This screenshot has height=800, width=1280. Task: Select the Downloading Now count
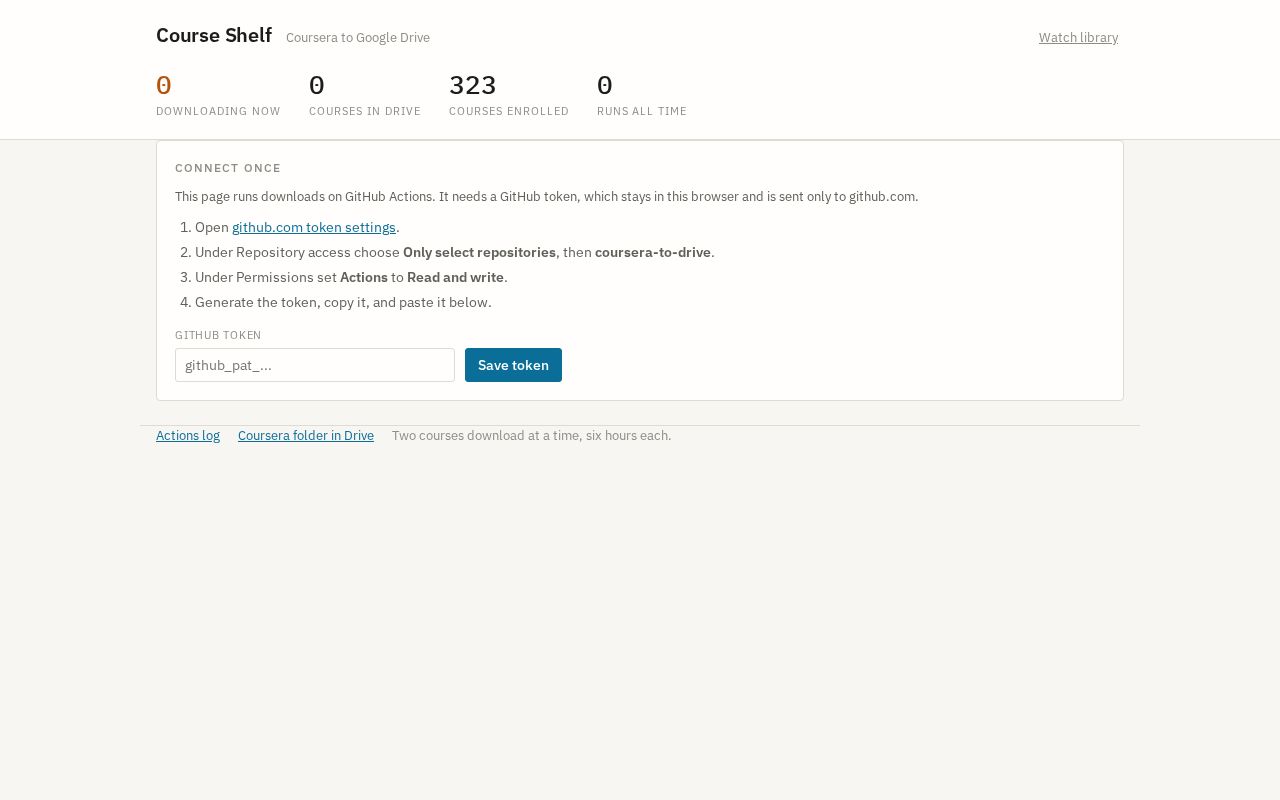[x=164, y=85]
